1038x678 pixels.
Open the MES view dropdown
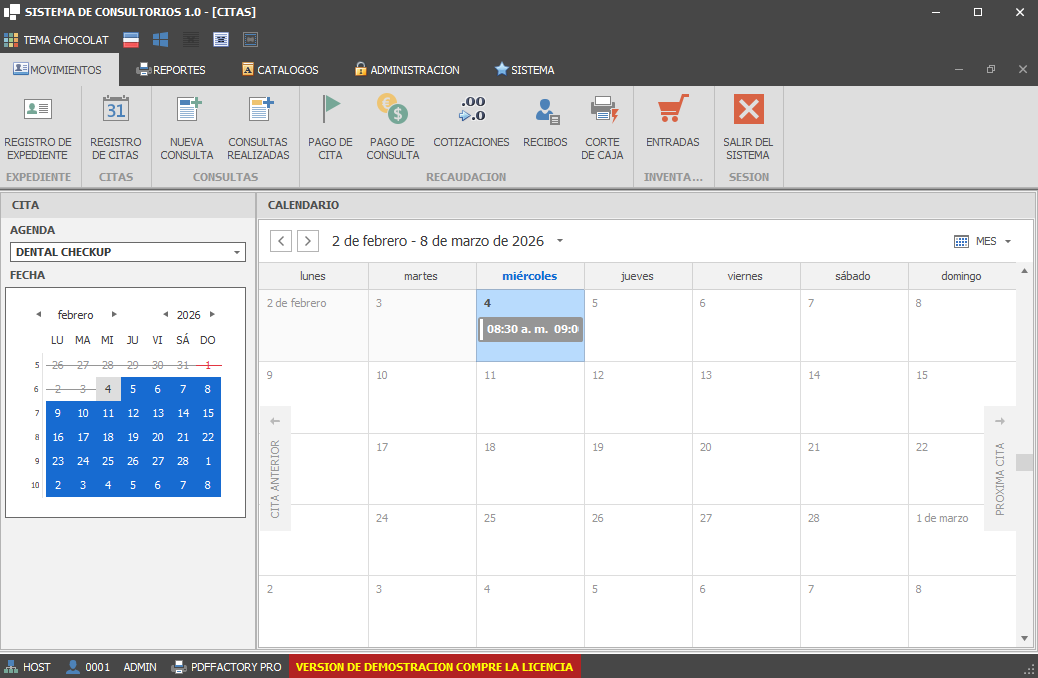[983, 242]
